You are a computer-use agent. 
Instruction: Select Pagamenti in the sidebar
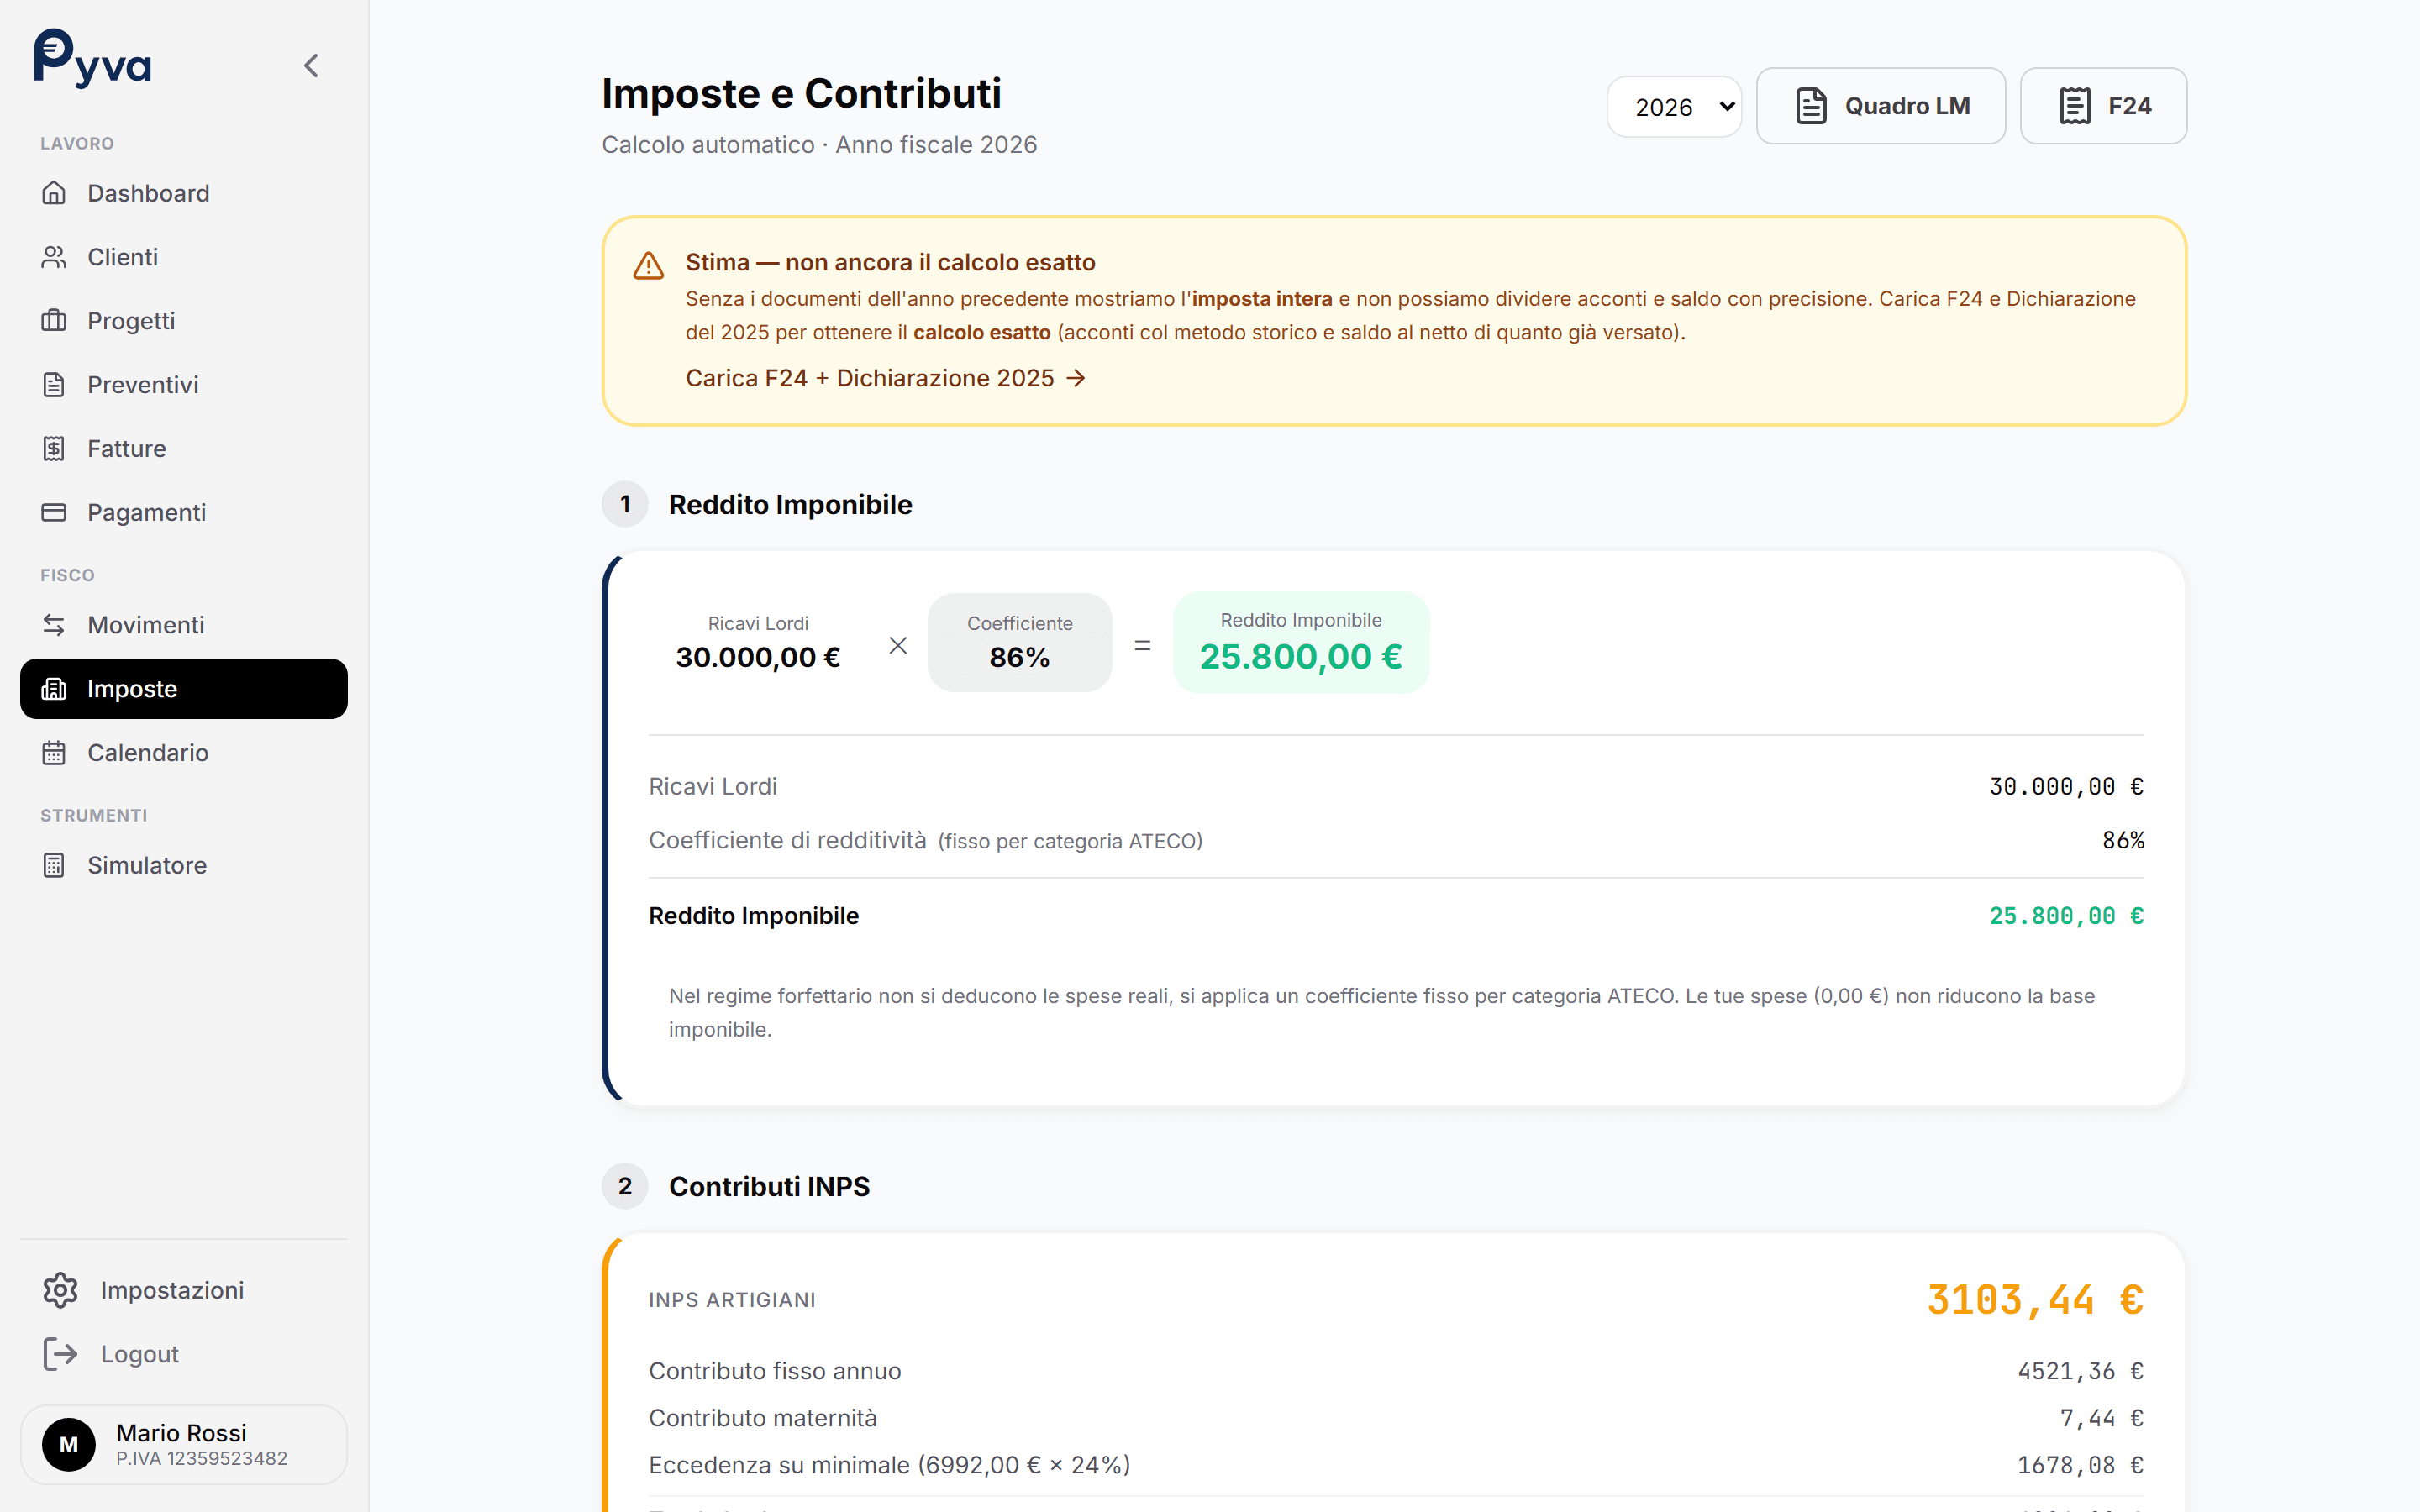click(184, 513)
